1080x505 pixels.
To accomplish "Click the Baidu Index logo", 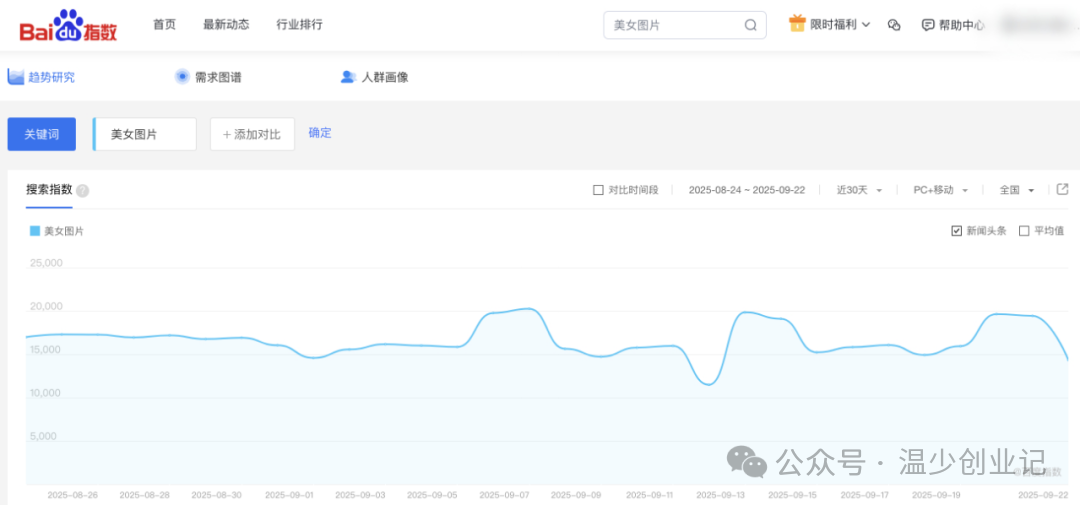I will 68,26.
